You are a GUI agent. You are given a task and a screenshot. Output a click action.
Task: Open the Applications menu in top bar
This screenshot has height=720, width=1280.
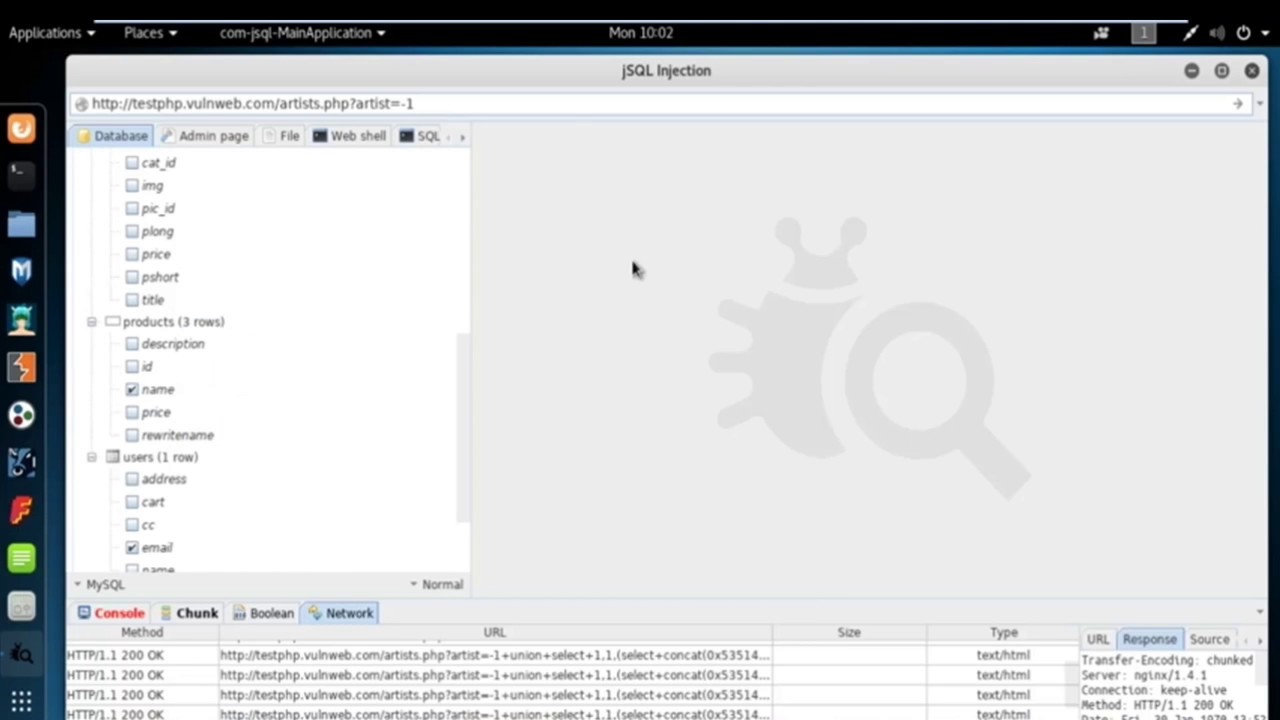pos(52,33)
